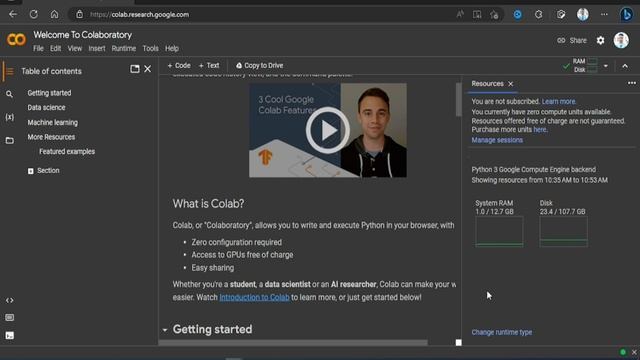Open the Manage sessions link
The width and height of the screenshot is (640, 360).
497,140
